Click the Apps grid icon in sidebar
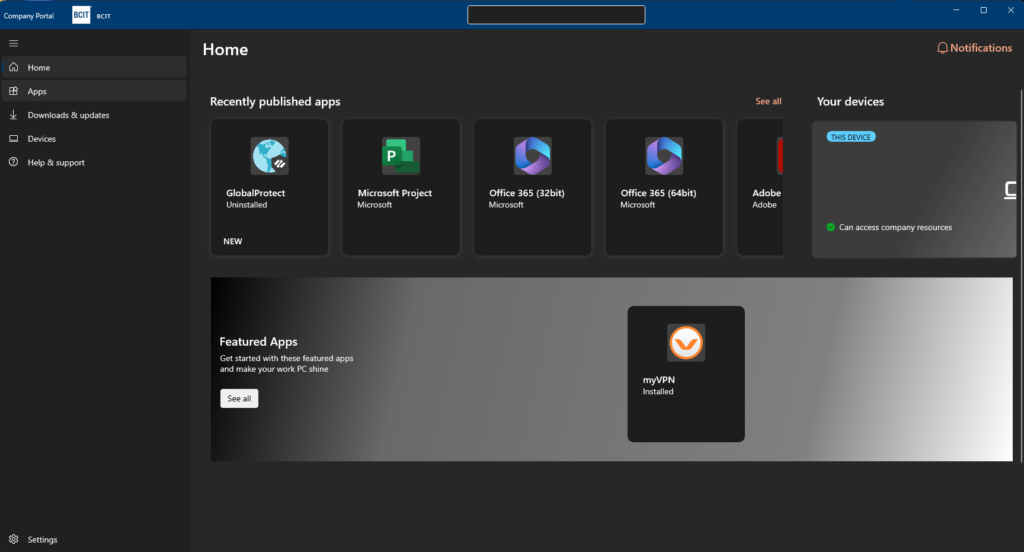 14,91
